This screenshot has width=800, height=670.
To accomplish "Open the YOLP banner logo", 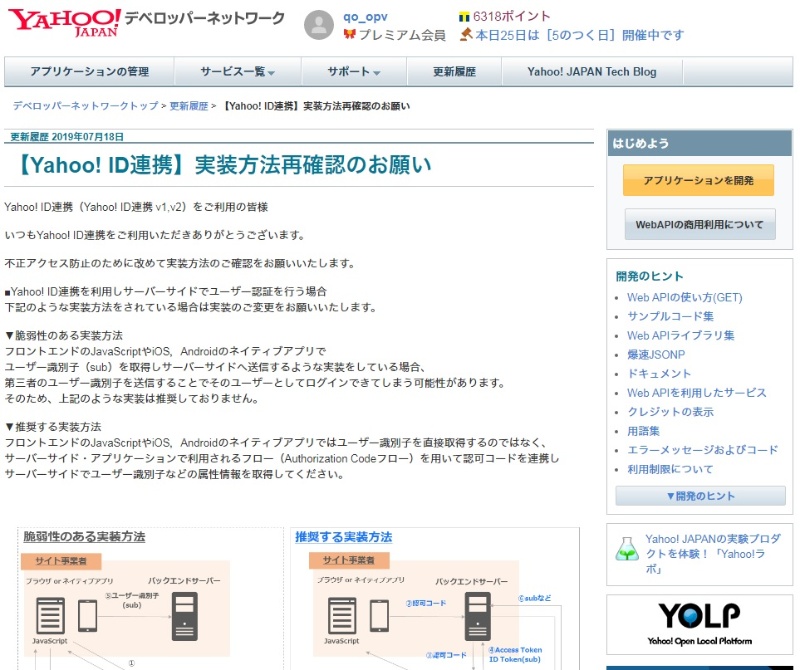I will pos(699,623).
